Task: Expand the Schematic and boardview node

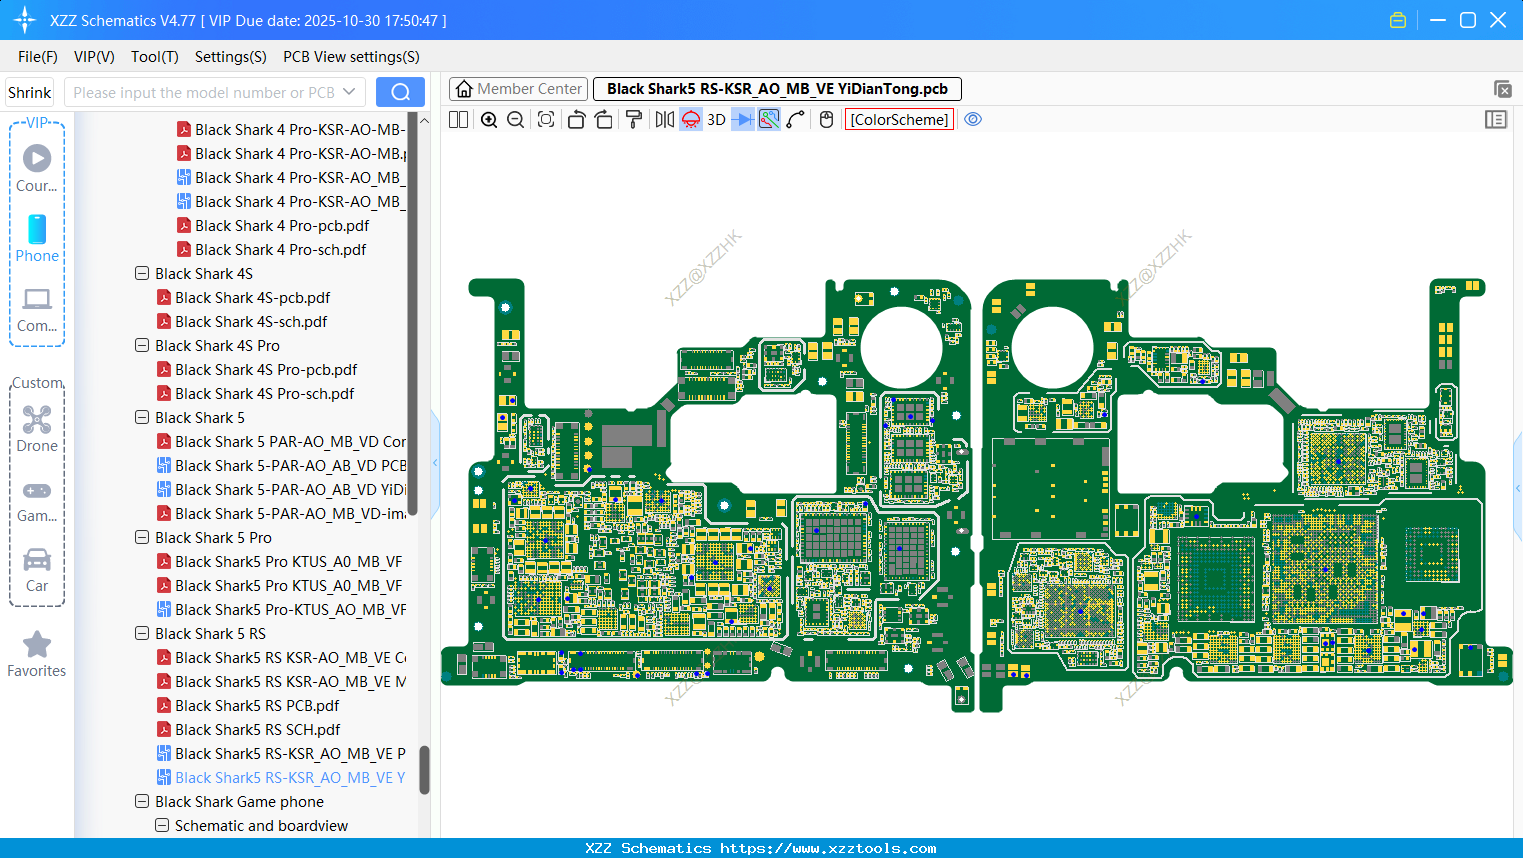Action: [x=162, y=825]
